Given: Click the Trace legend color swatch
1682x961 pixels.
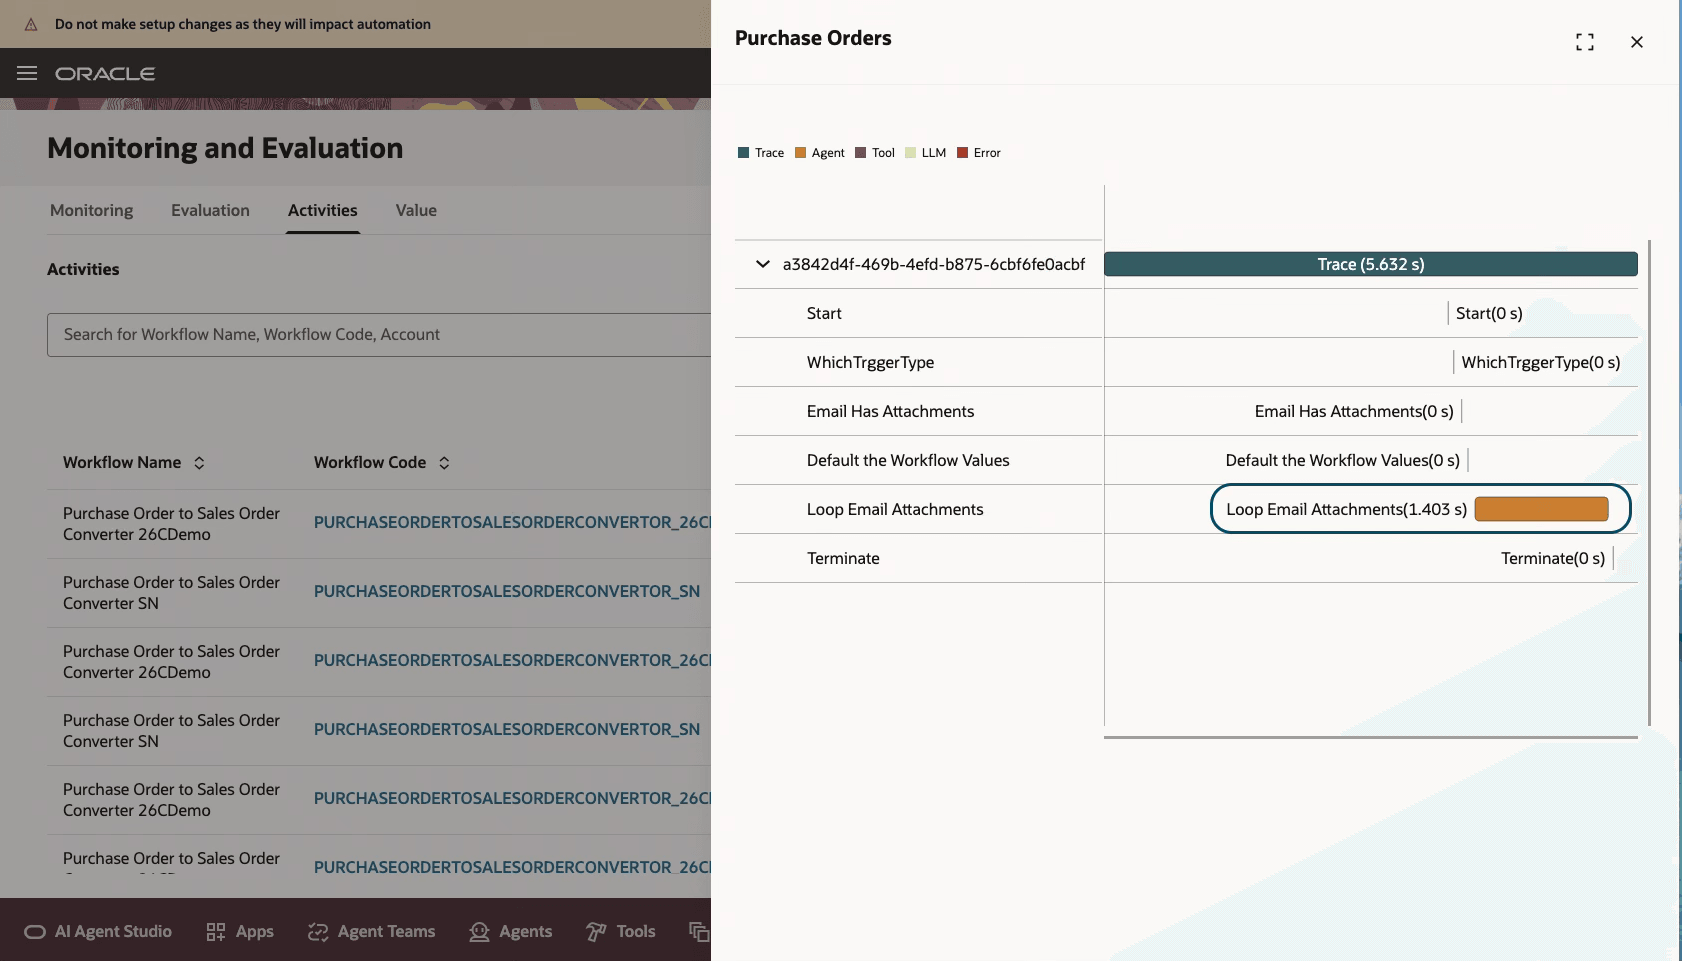Looking at the screenshot, I should click(743, 153).
